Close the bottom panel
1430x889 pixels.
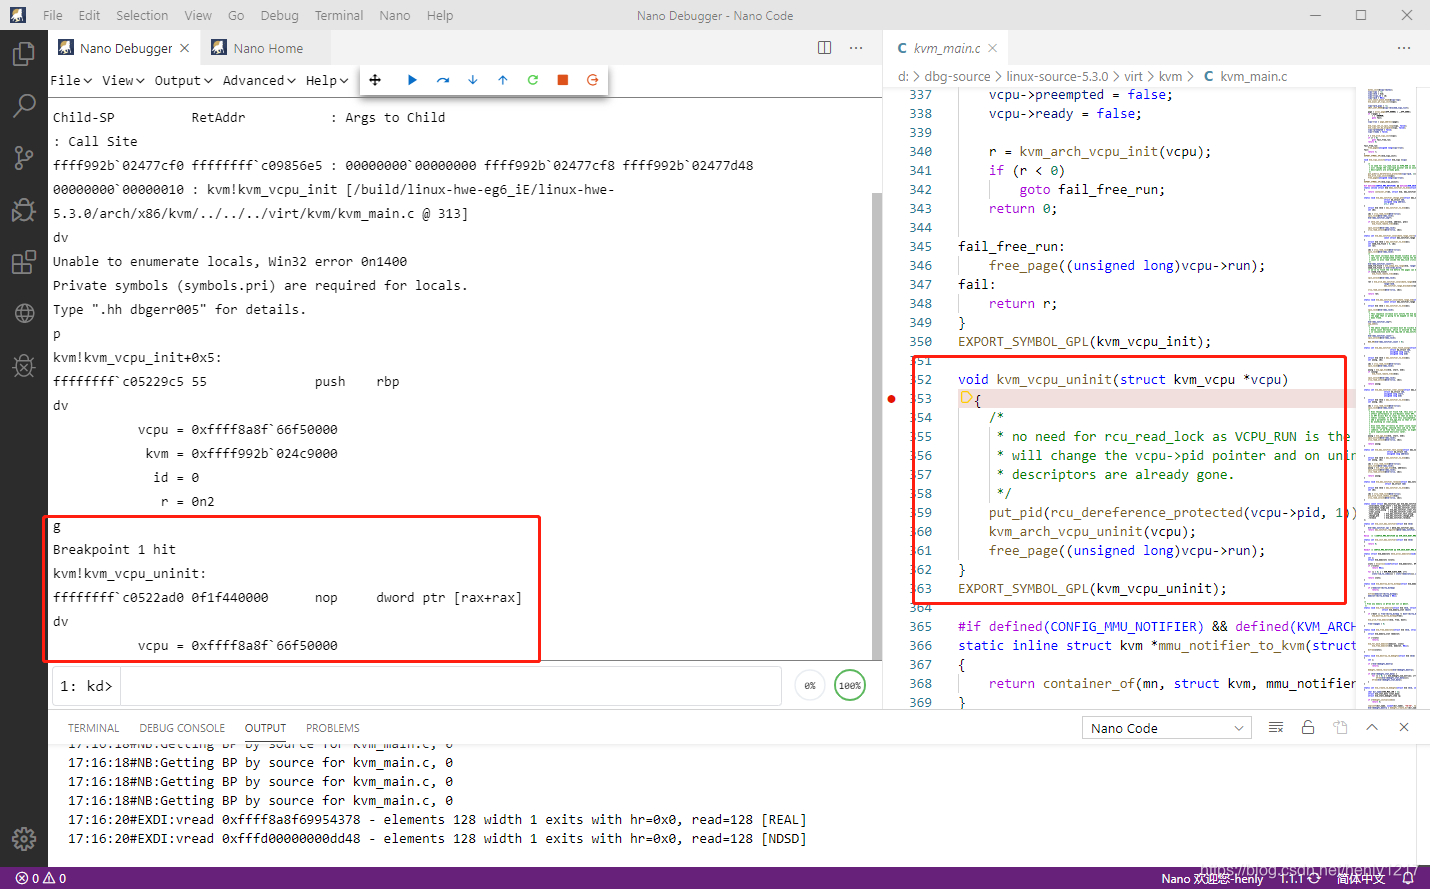click(x=1404, y=727)
